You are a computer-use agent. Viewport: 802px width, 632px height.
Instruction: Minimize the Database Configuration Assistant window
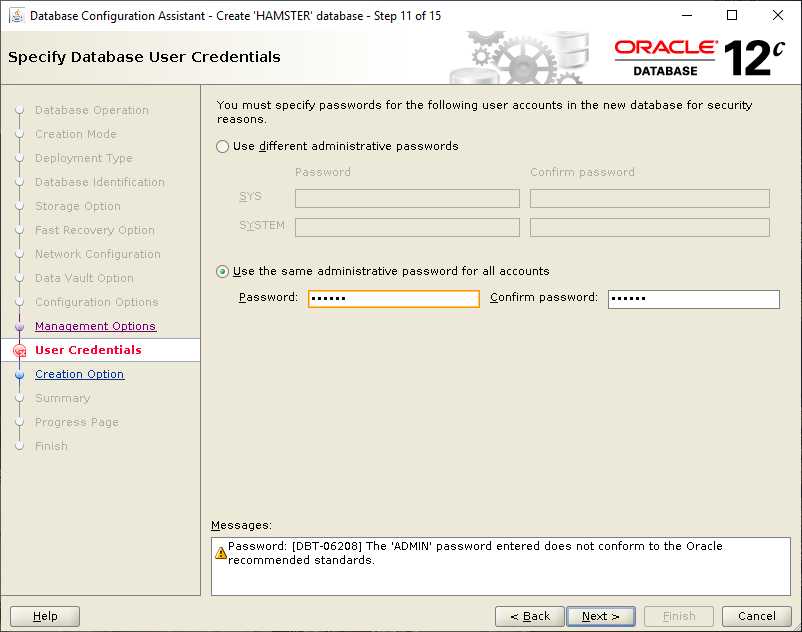point(687,15)
